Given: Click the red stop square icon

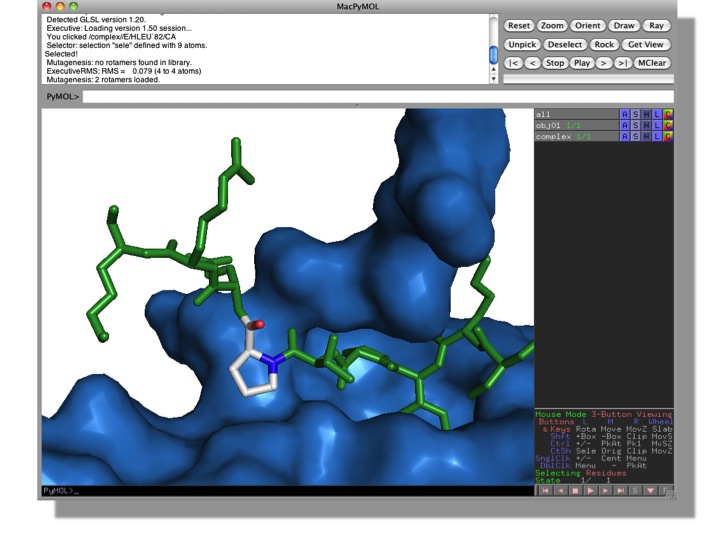Looking at the screenshot, I should pyautogui.click(x=574, y=491).
